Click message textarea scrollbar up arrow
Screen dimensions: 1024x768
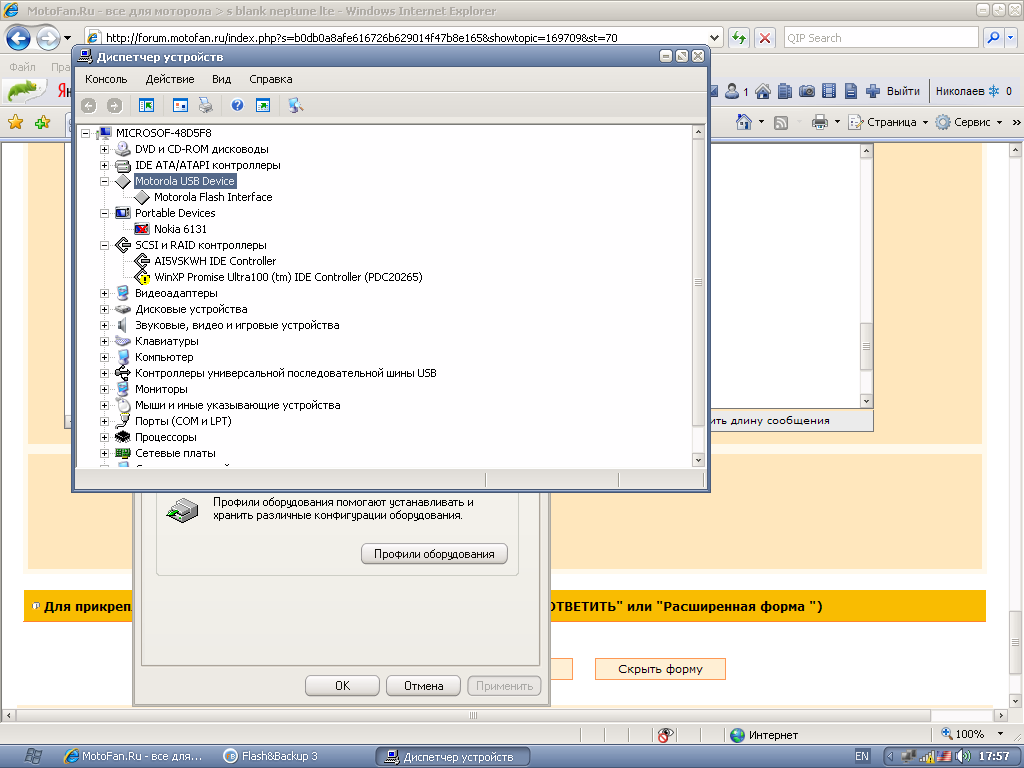(866, 151)
